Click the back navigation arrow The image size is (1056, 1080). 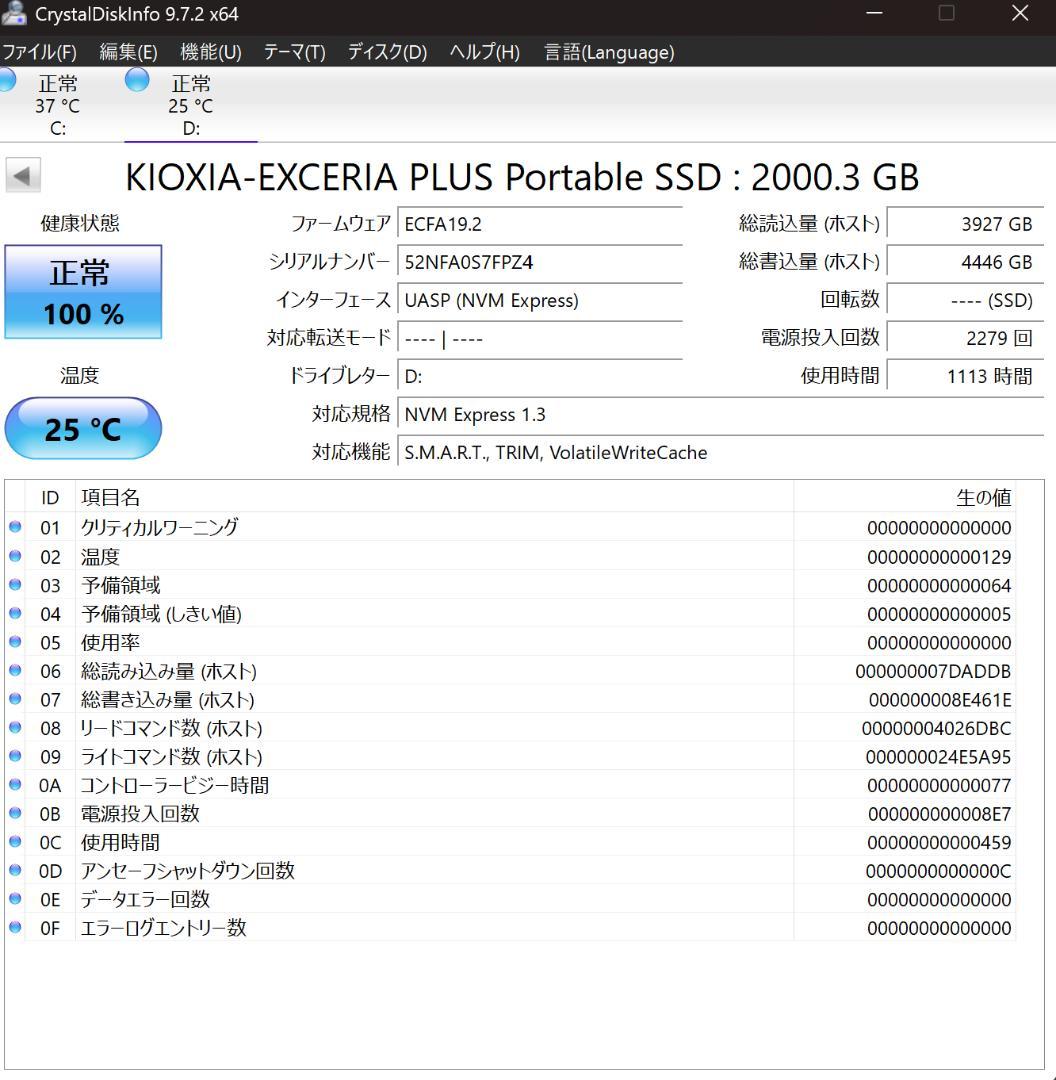(23, 176)
